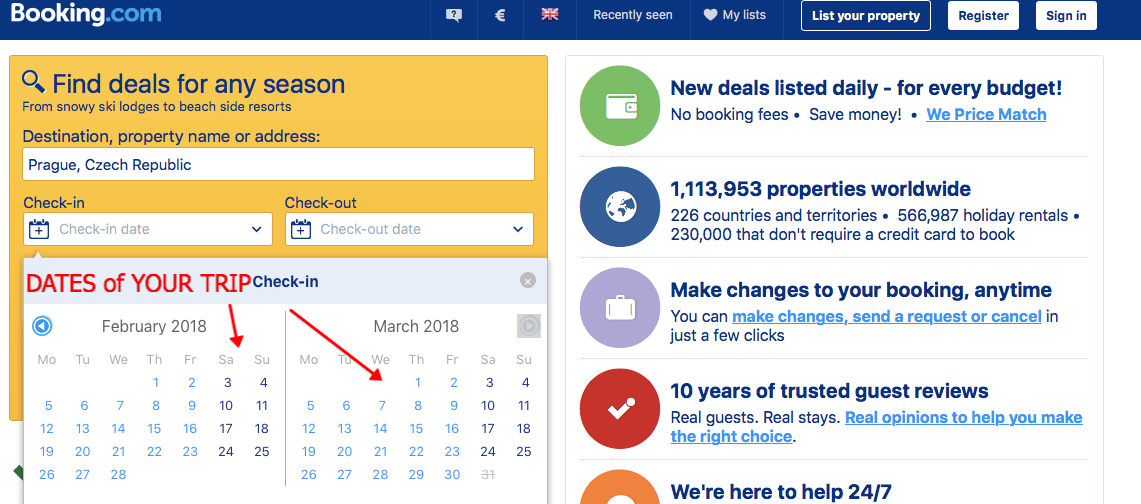Select February 14 in the calendar
This screenshot has height=504, width=1141.
tap(119, 429)
